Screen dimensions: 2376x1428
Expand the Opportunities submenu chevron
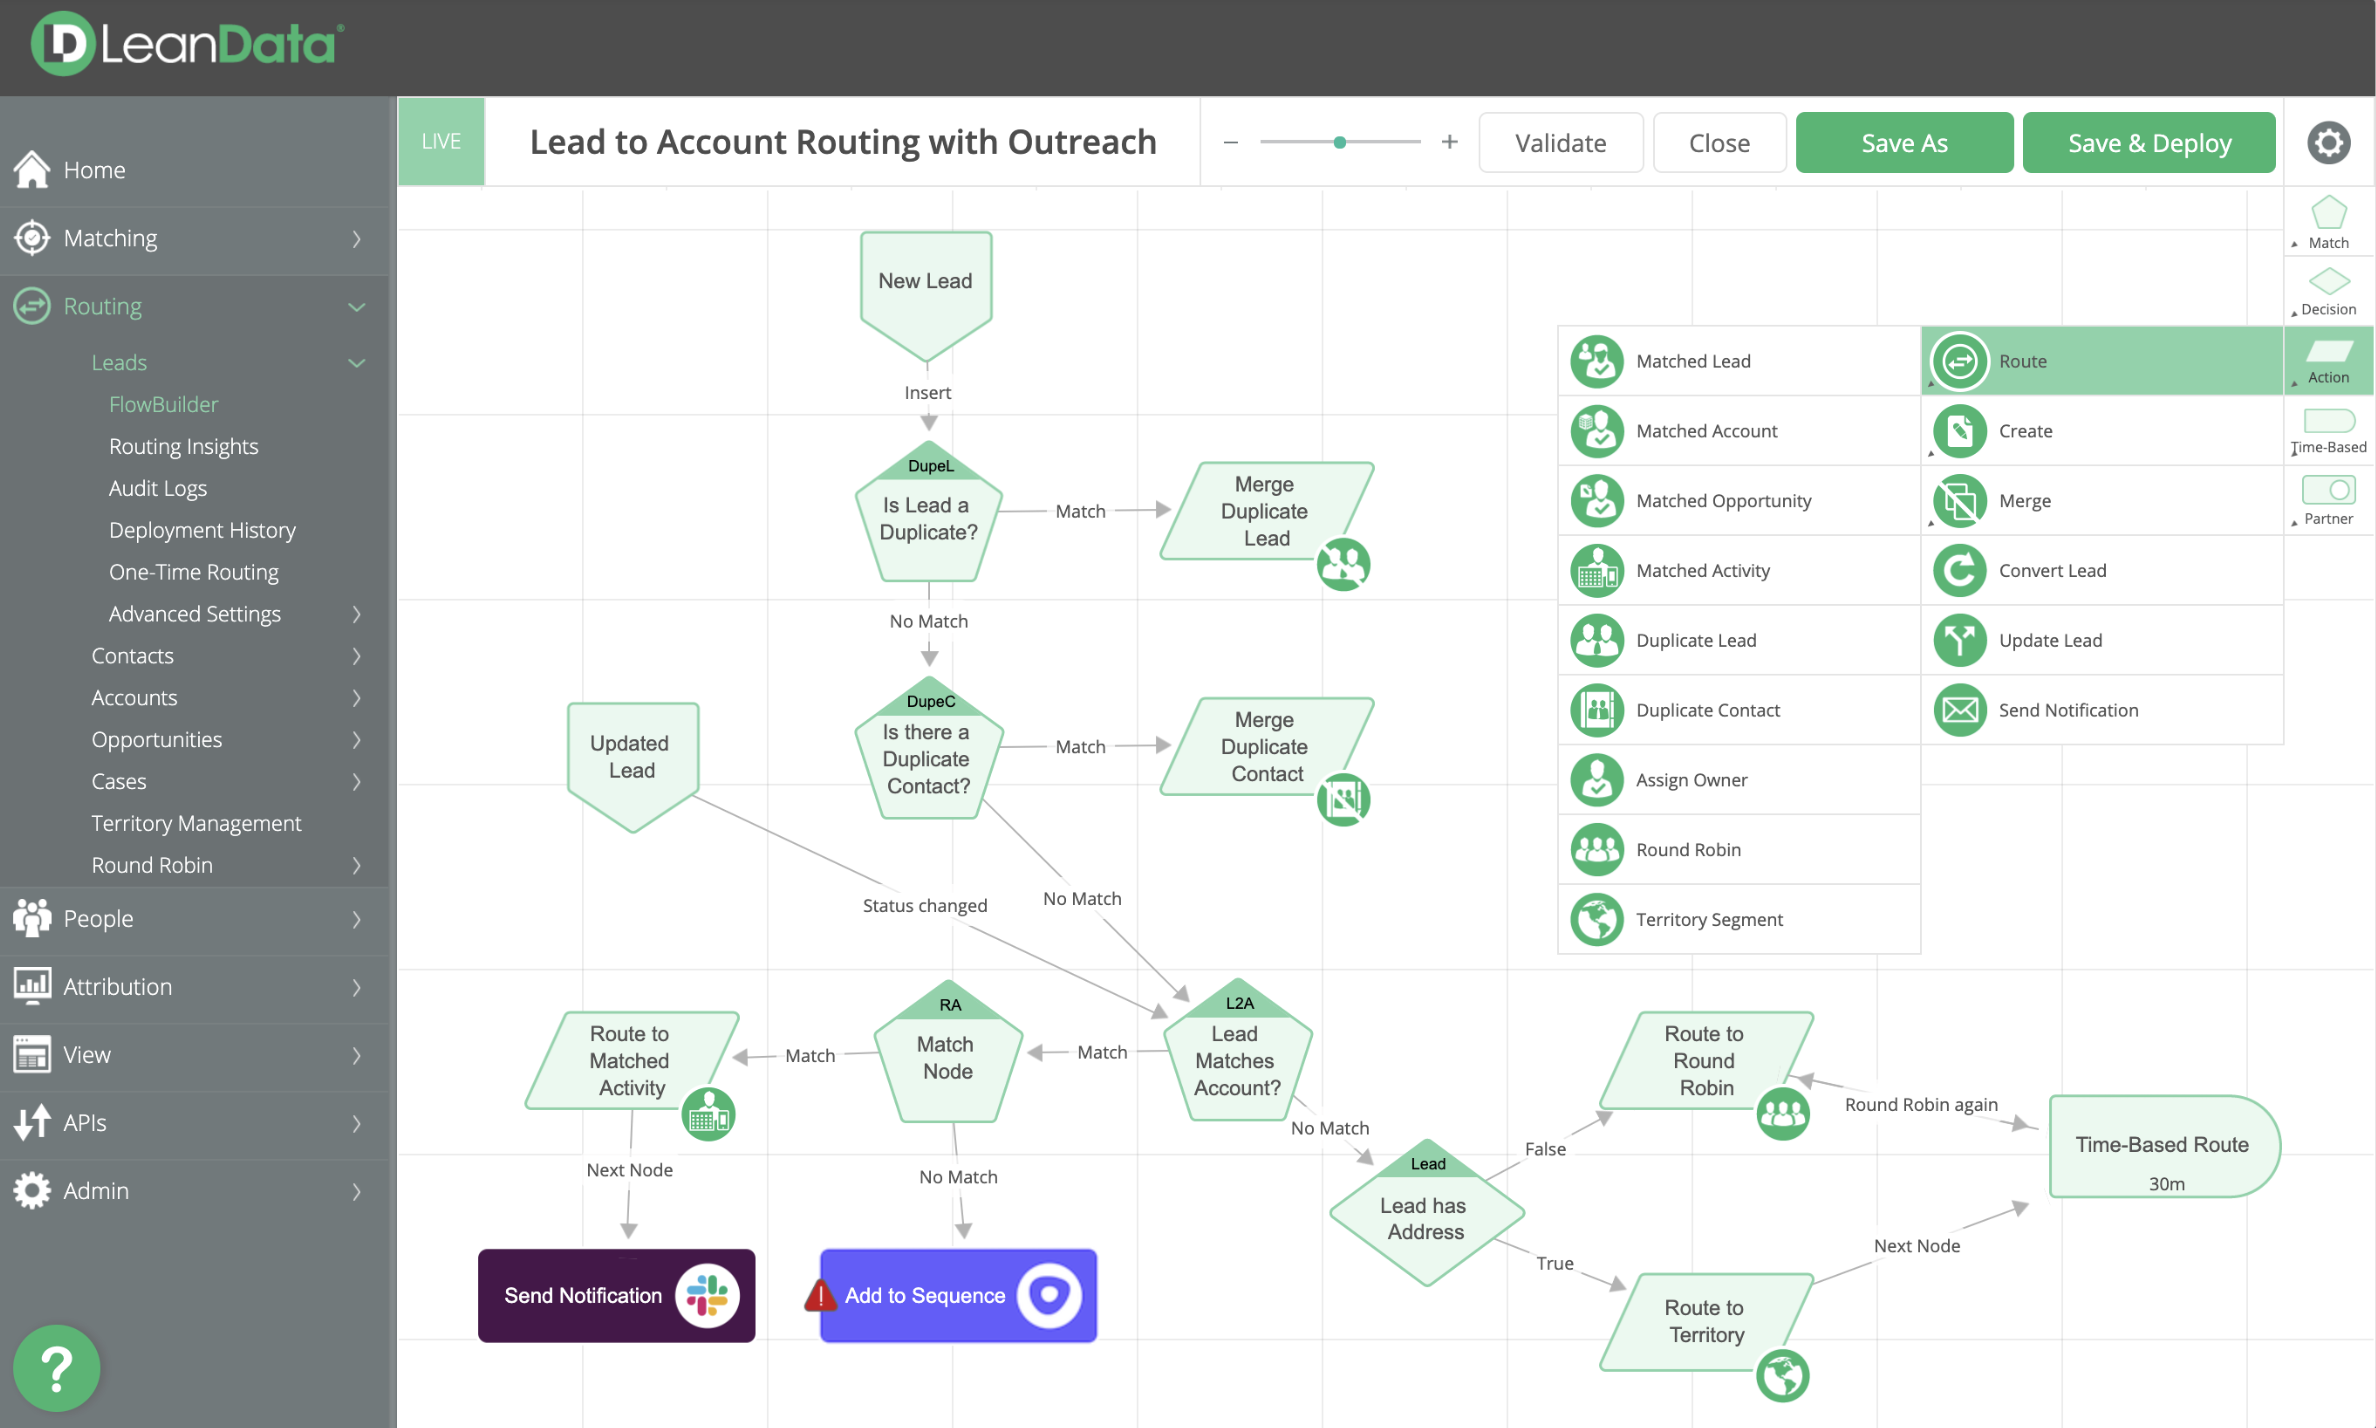coord(357,740)
